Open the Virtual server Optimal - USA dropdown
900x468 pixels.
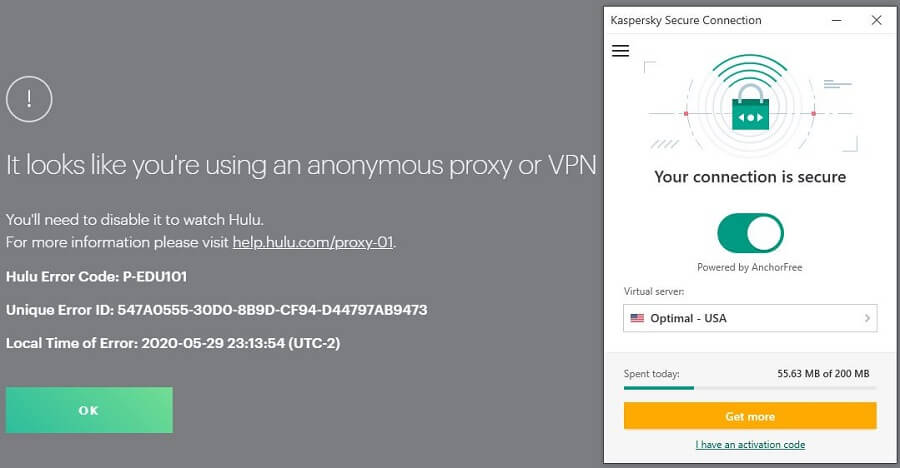pos(750,318)
